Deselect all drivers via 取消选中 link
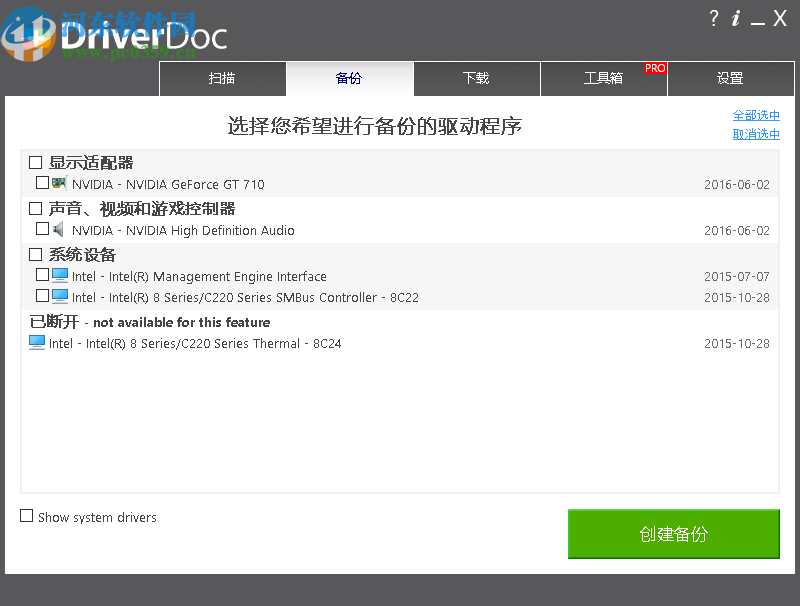Viewport: 800px width, 606px height. pos(755,133)
